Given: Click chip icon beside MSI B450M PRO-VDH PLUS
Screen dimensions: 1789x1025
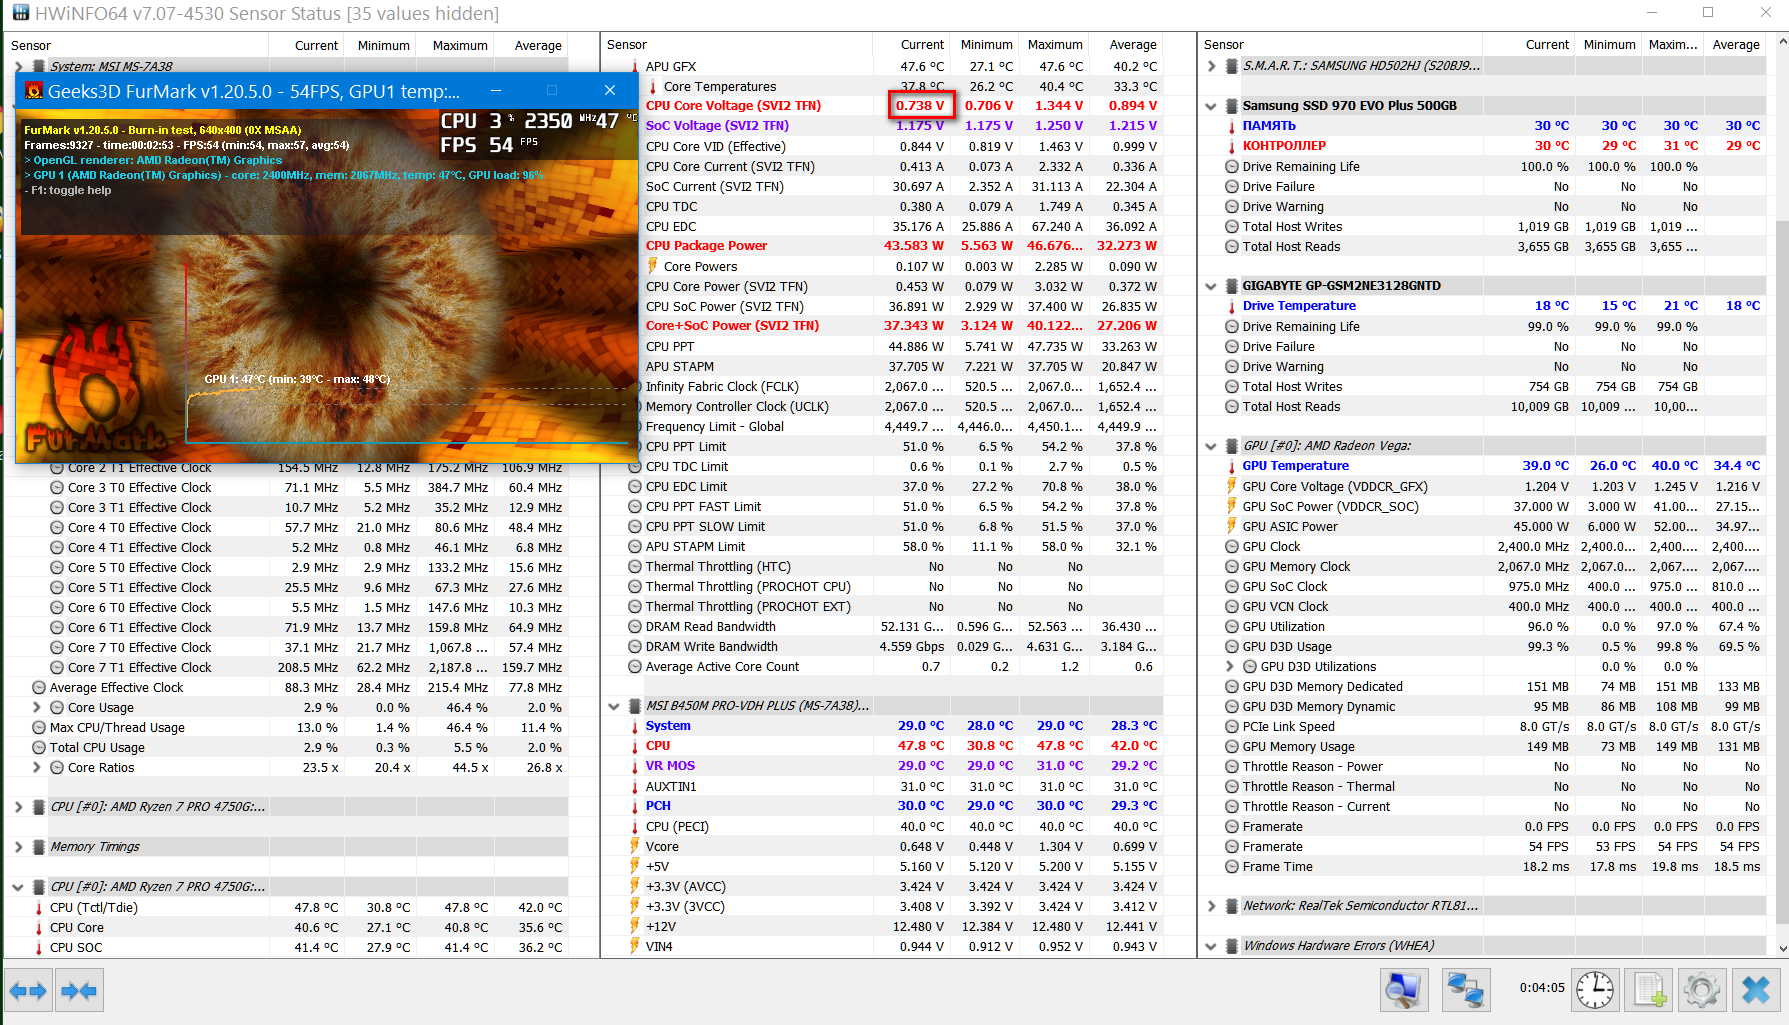Looking at the screenshot, I should 635,706.
